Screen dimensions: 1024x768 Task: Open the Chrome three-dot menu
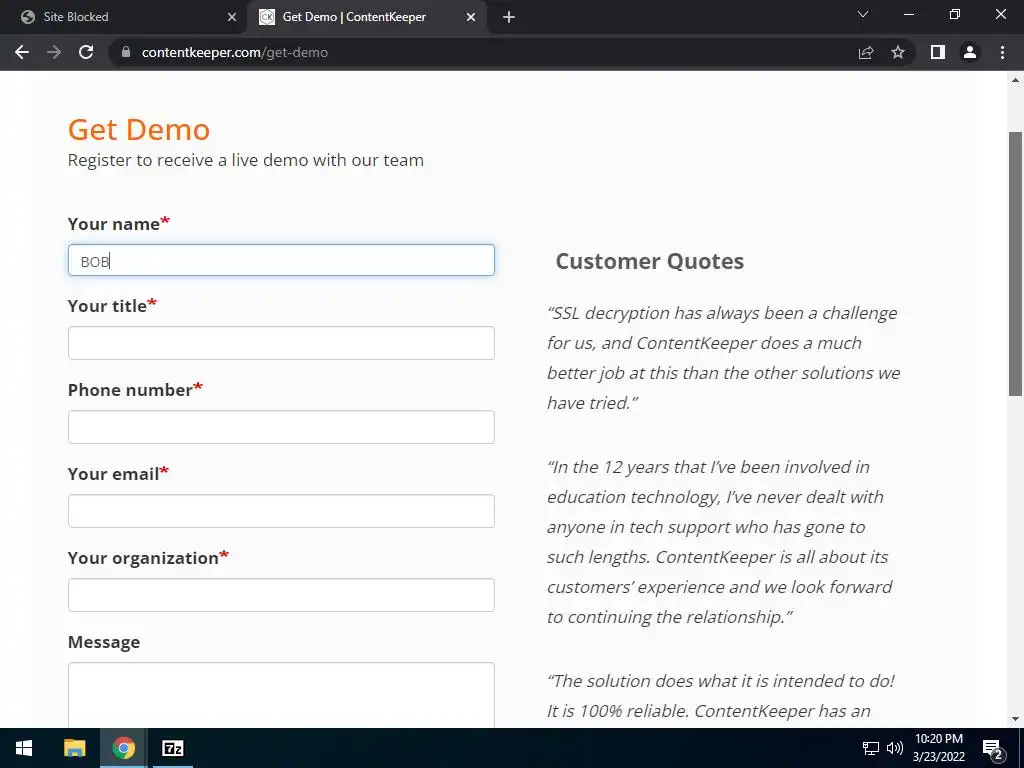tap(1002, 52)
